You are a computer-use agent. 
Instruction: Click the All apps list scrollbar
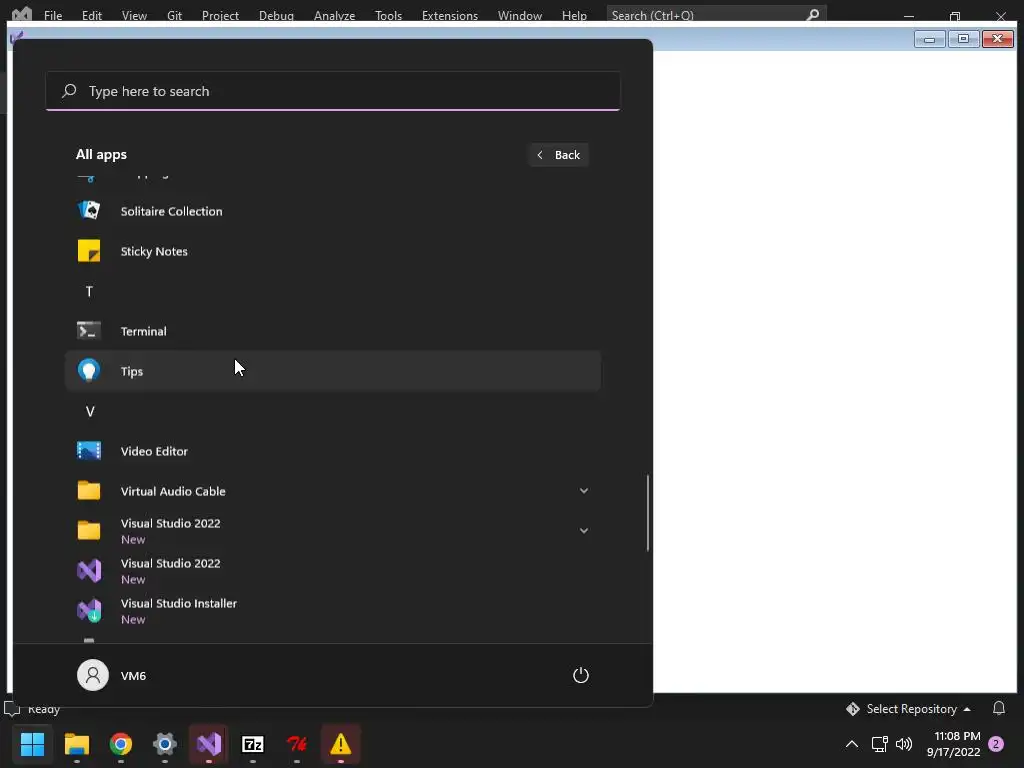click(648, 513)
